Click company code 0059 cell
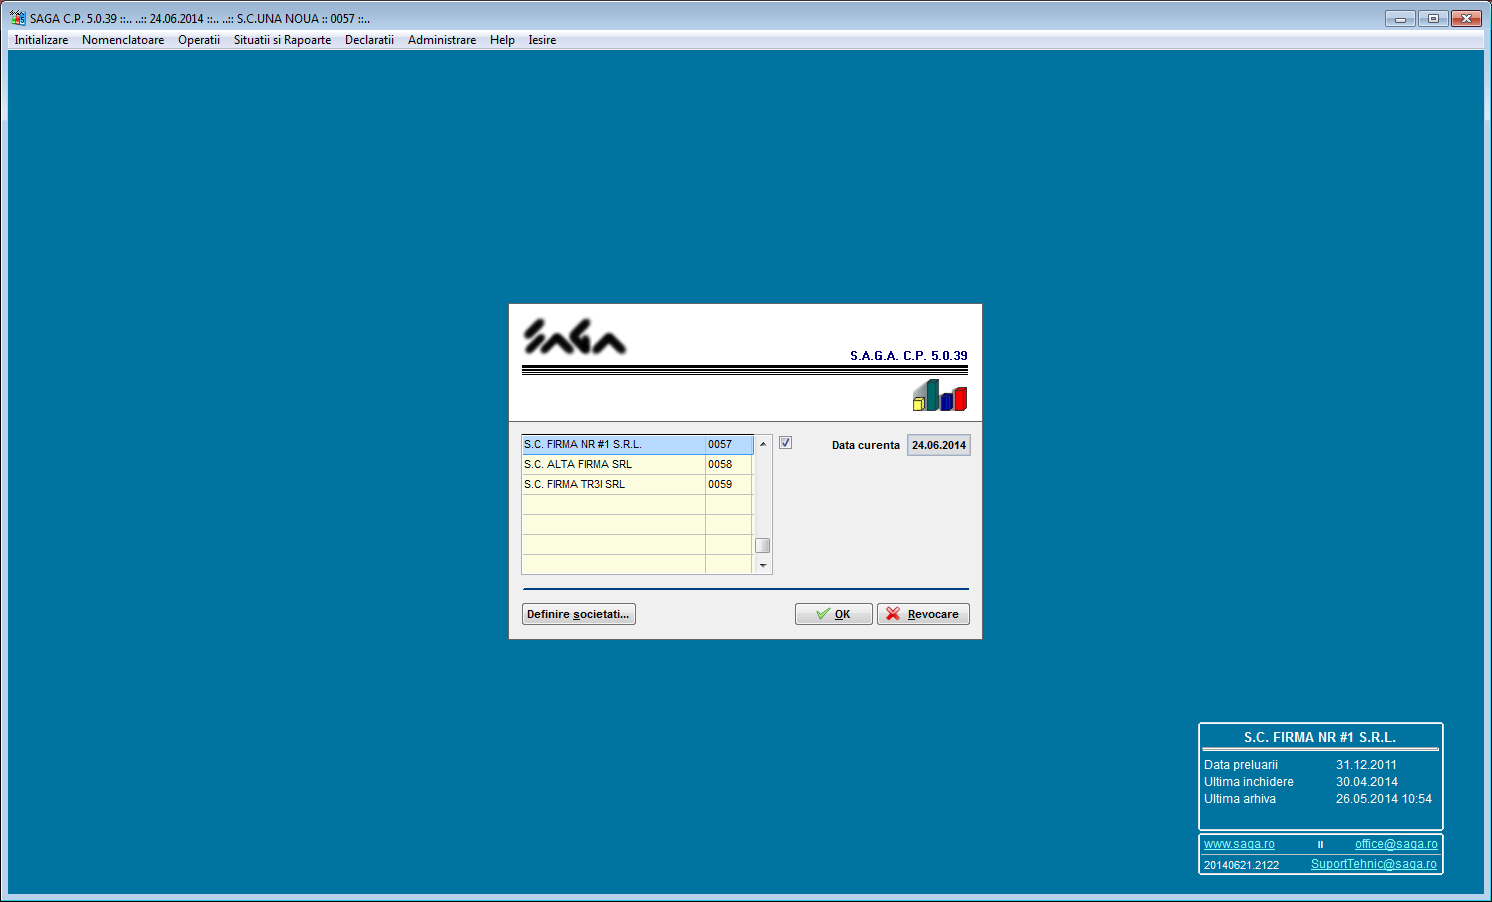Viewport: 1492px width, 902px height. pyautogui.click(x=729, y=484)
